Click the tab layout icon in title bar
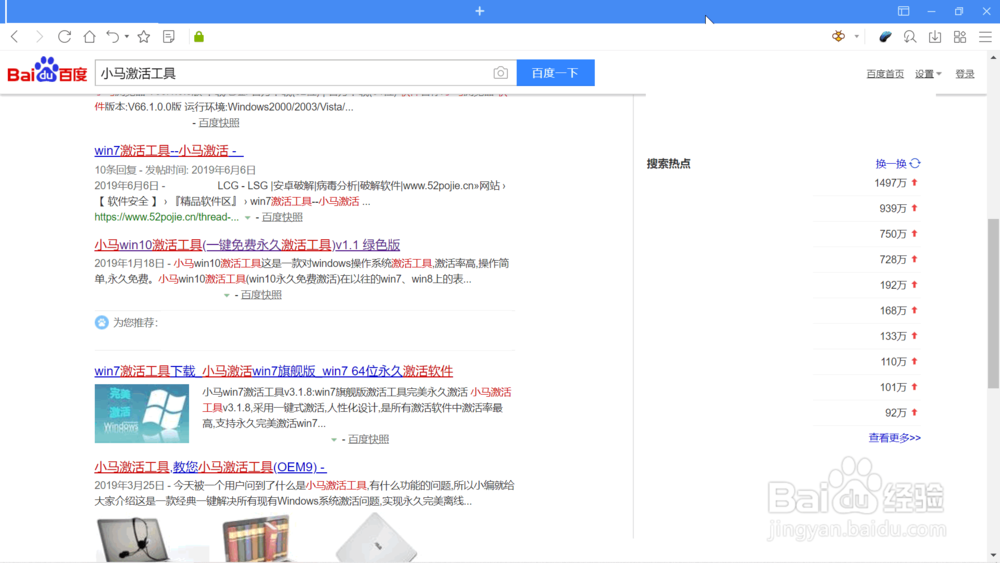This screenshot has width=1000, height=563. click(x=904, y=11)
